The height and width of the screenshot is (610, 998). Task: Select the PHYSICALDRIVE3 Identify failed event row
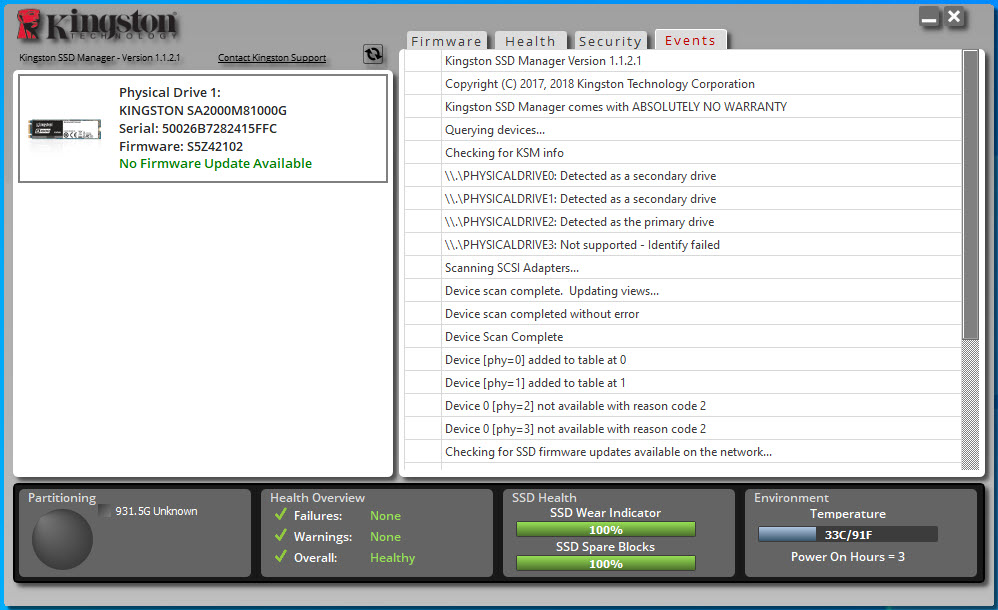pyautogui.click(x=683, y=245)
